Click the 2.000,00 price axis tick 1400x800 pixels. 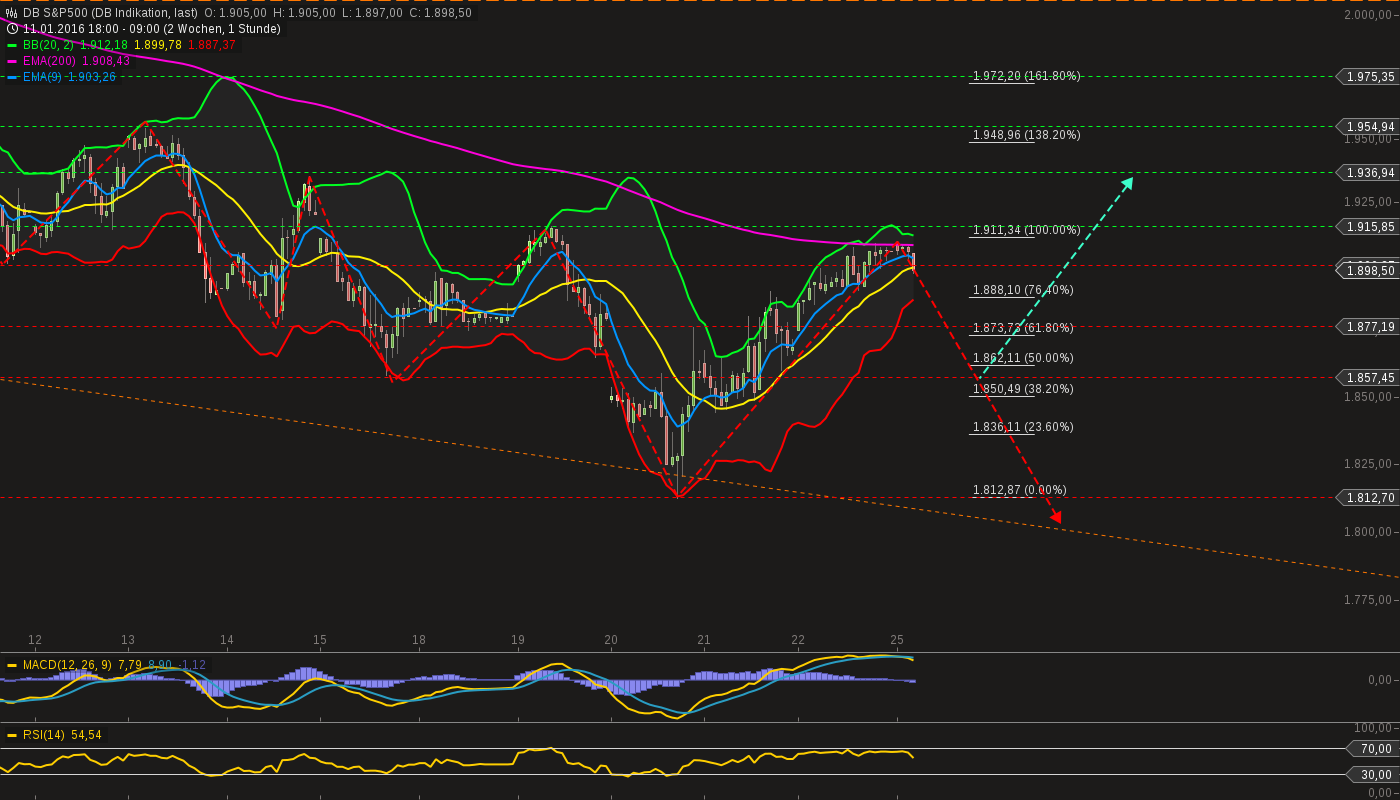pos(1369,15)
